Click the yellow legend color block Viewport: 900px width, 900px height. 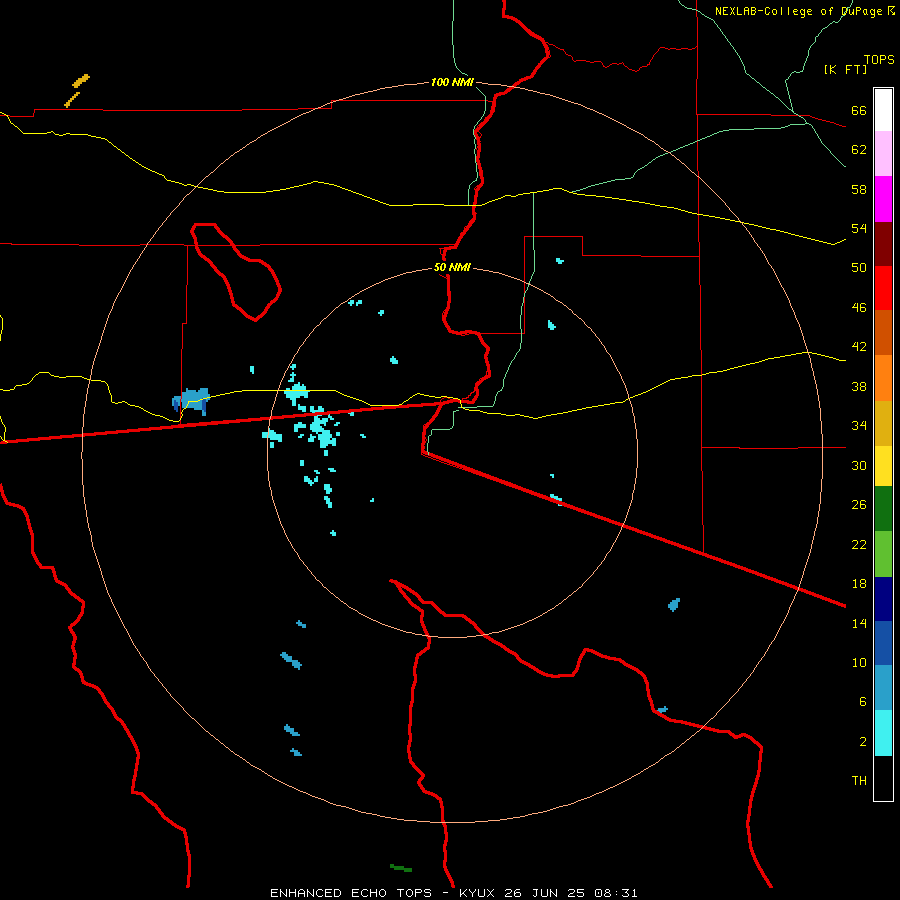(x=883, y=466)
